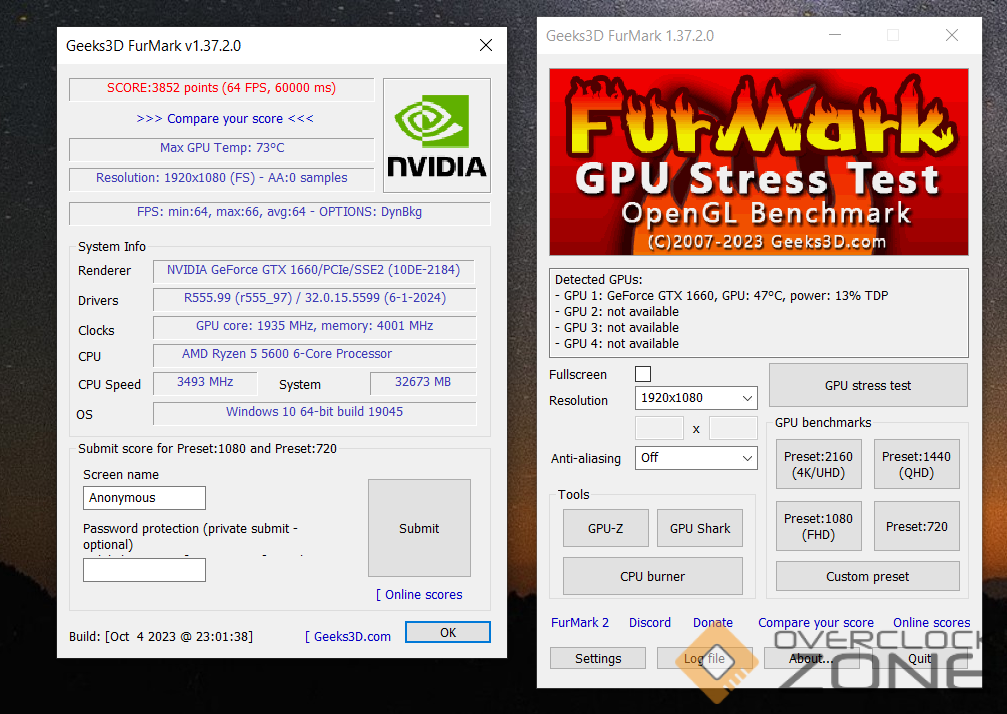Click the Screen name input field
Viewport: 1007px width, 714px height.
(x=144, y=498)
